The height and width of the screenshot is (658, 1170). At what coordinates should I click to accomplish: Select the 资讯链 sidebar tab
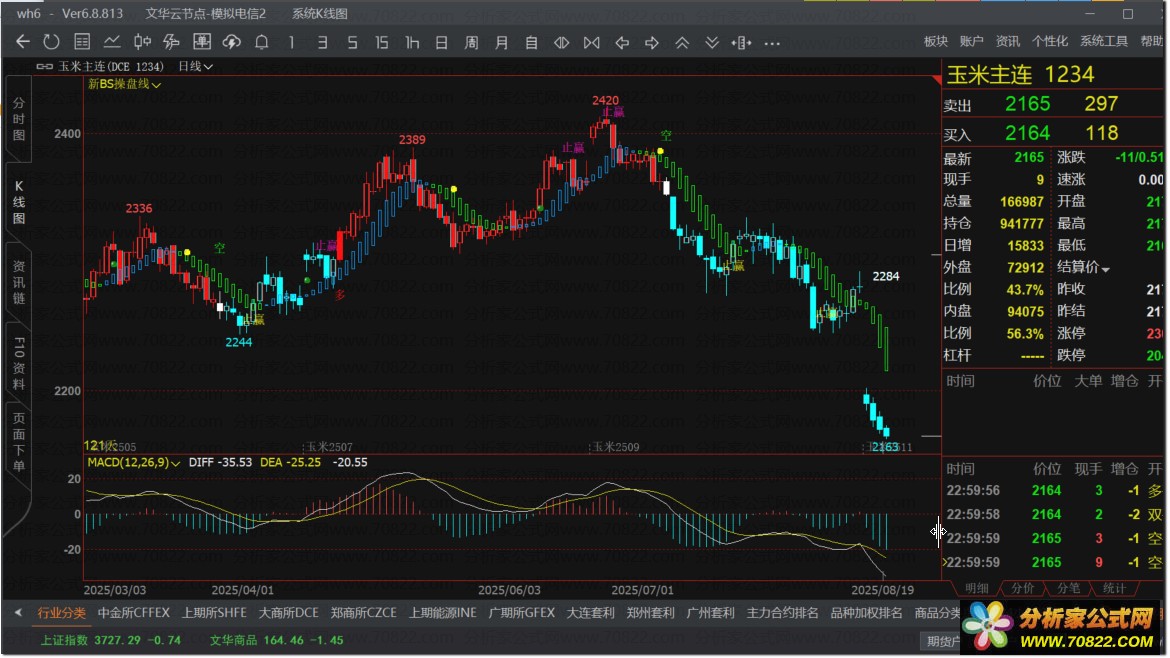[x=19, y=282]
